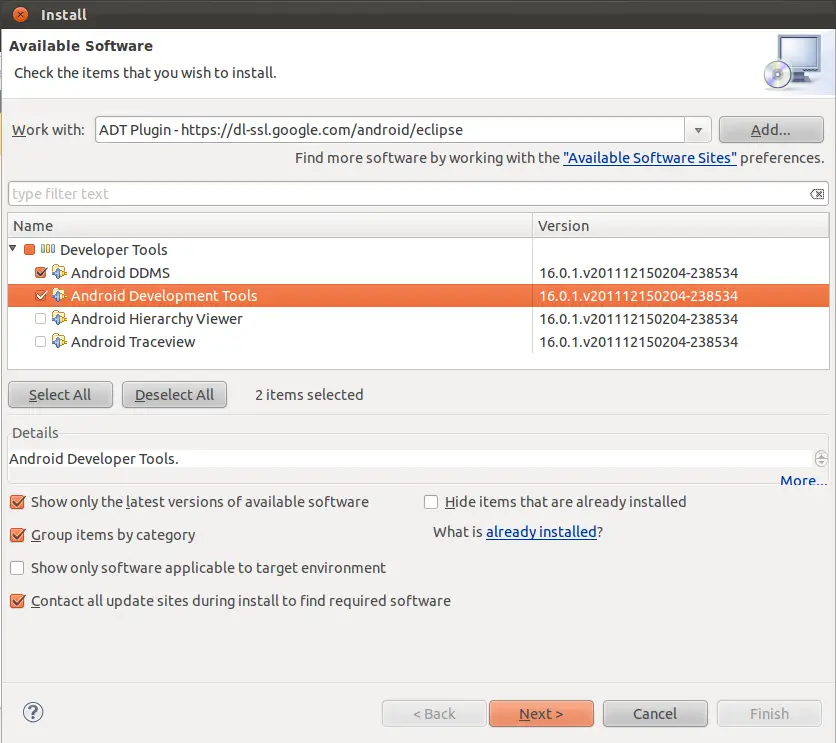Toggle Show only the latest versions option
836x743 pixels.
click(x=18, y=502)
